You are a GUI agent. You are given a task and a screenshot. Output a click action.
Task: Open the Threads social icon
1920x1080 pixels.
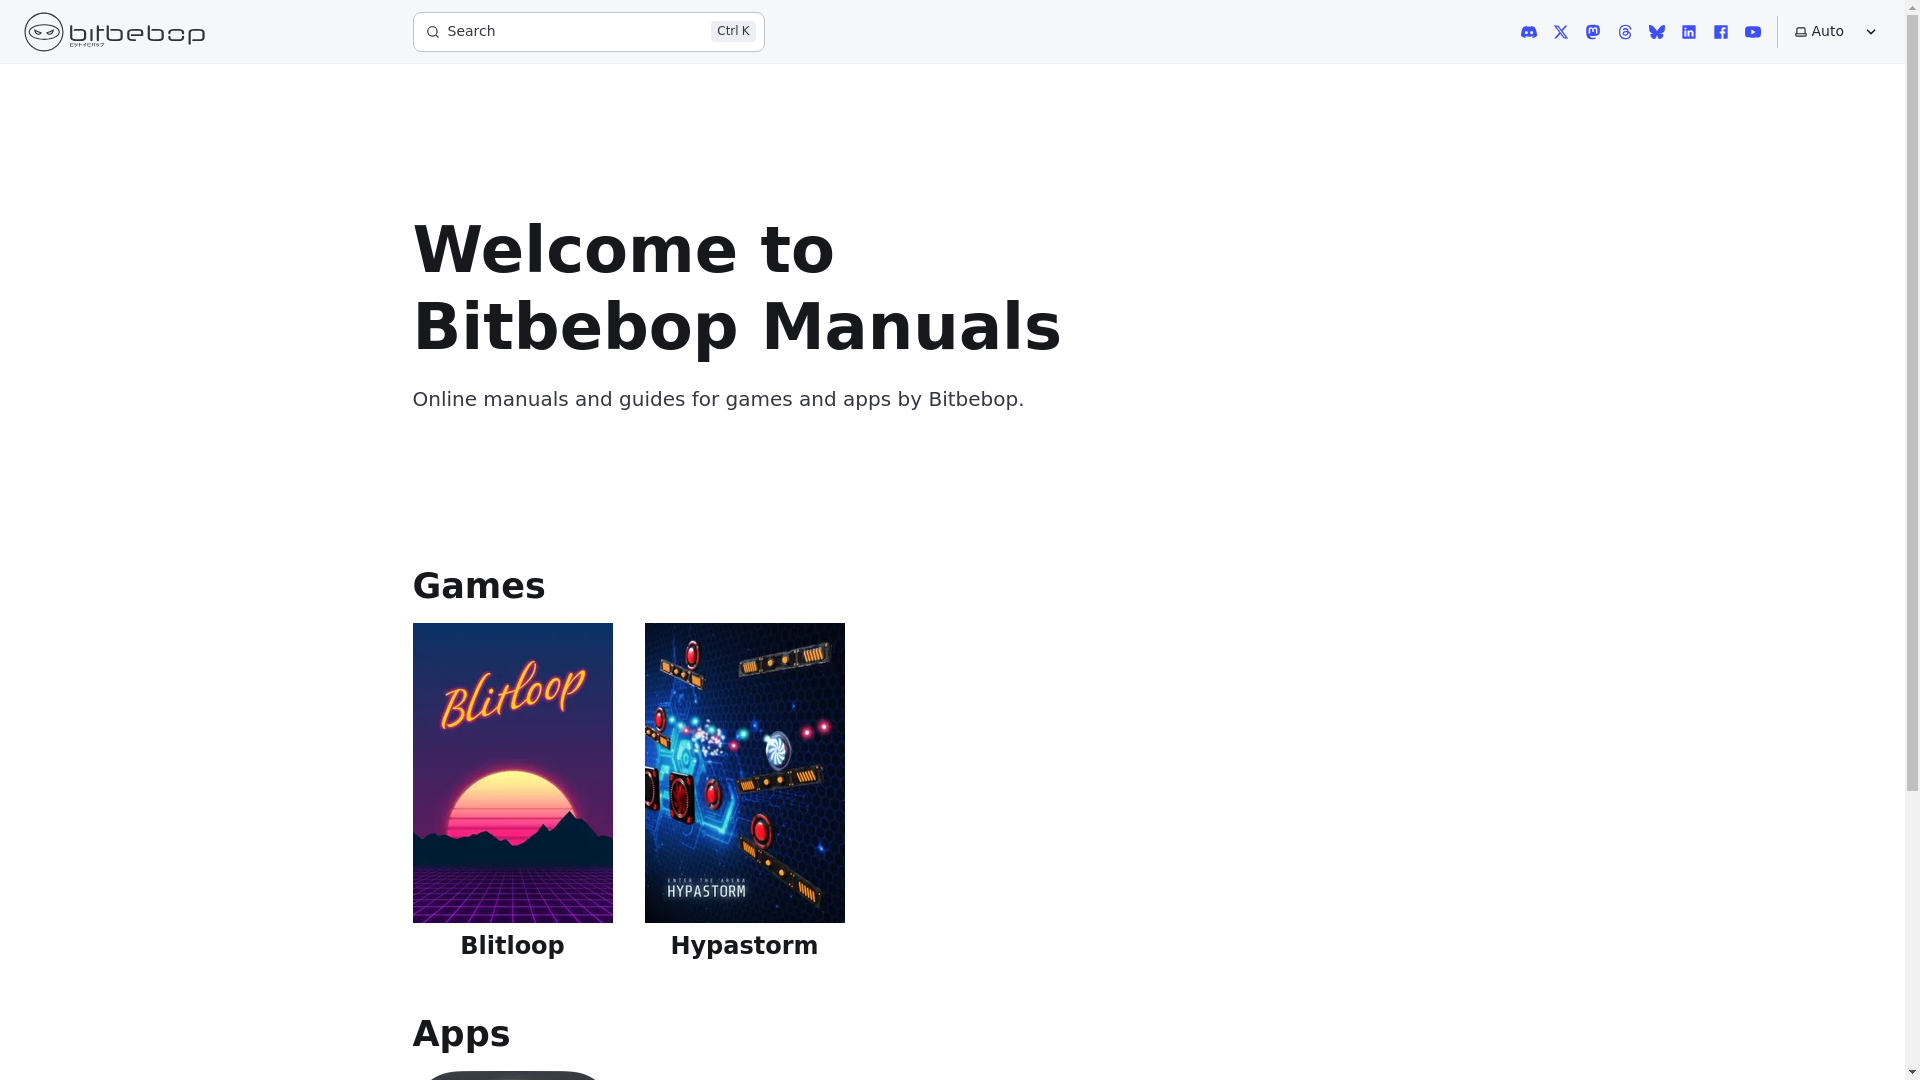[1624, 32]
